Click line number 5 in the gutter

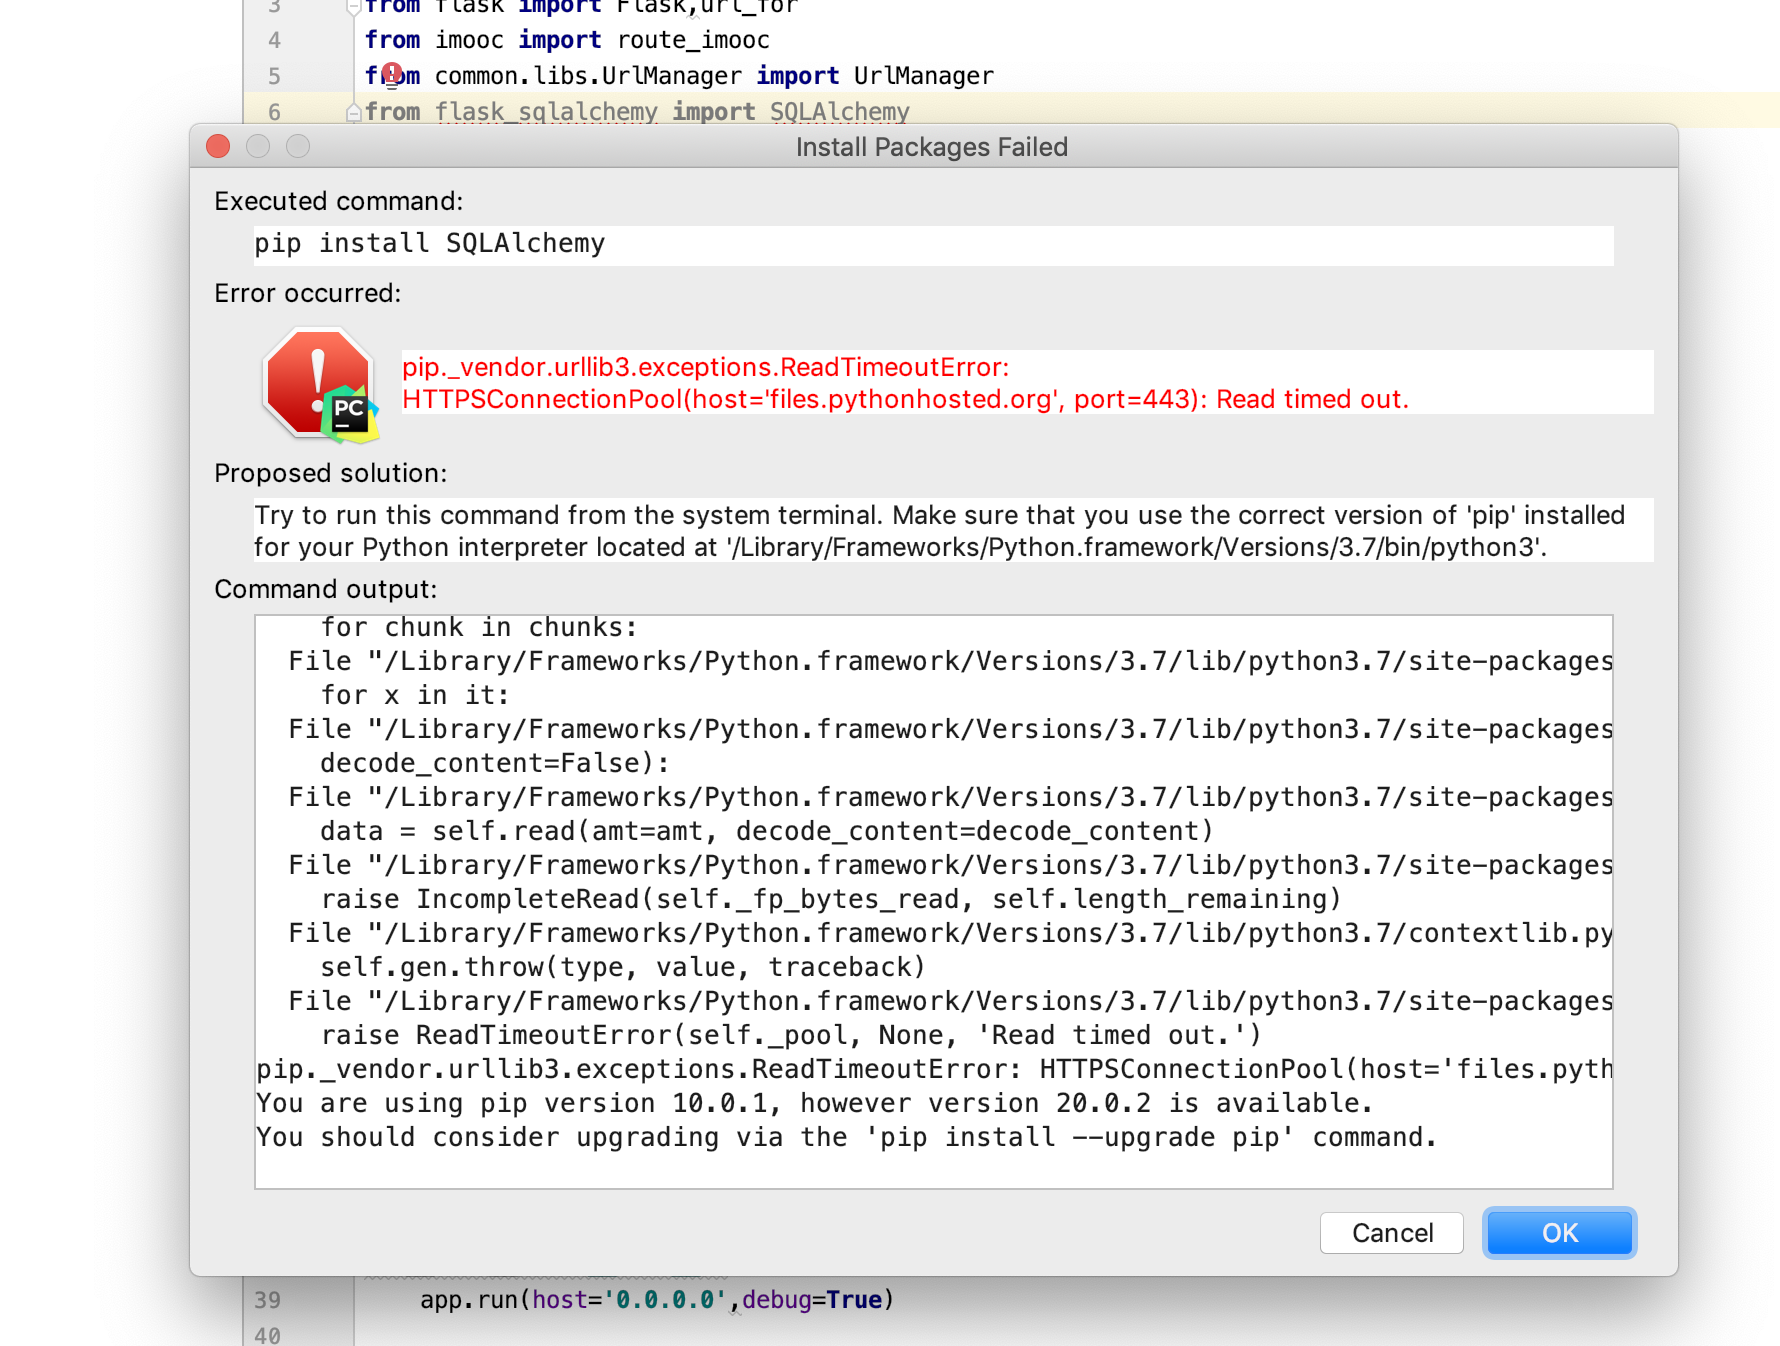[x=274, y=75]
